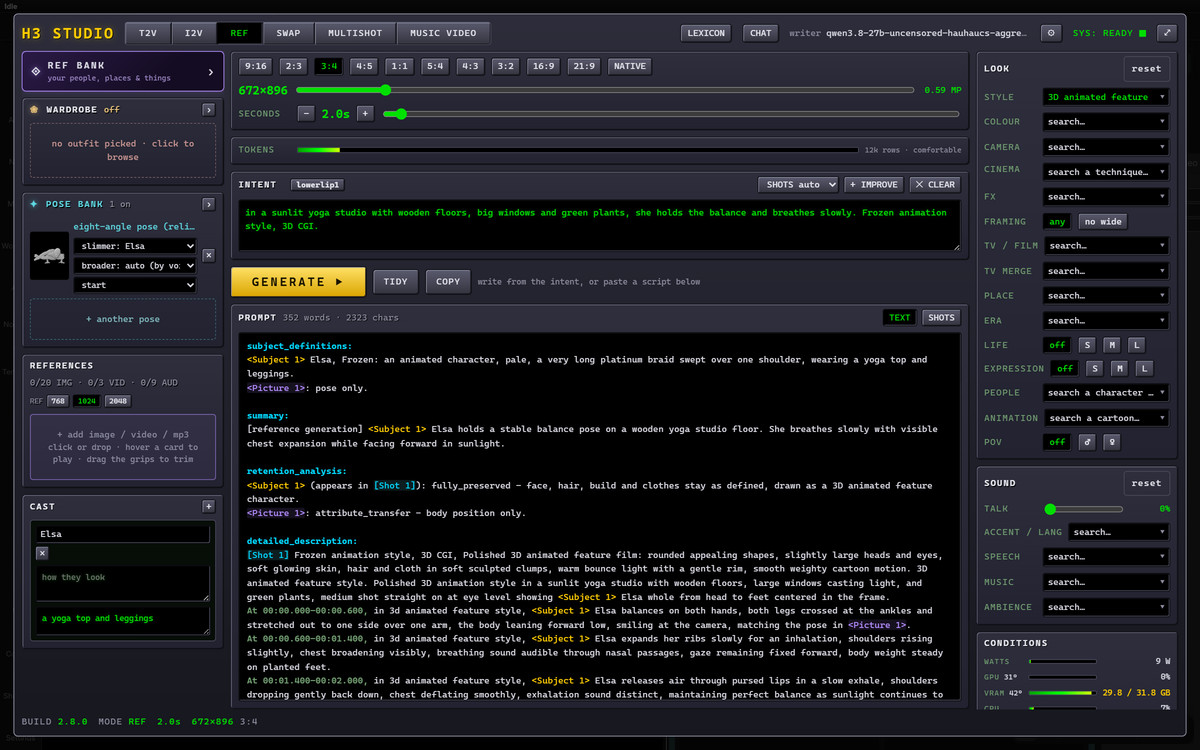The width and height of the screenshot is (1200, 750).
Task: Open the 'slimmer: Elsa' pose dropdown
Action: [135, 246]
